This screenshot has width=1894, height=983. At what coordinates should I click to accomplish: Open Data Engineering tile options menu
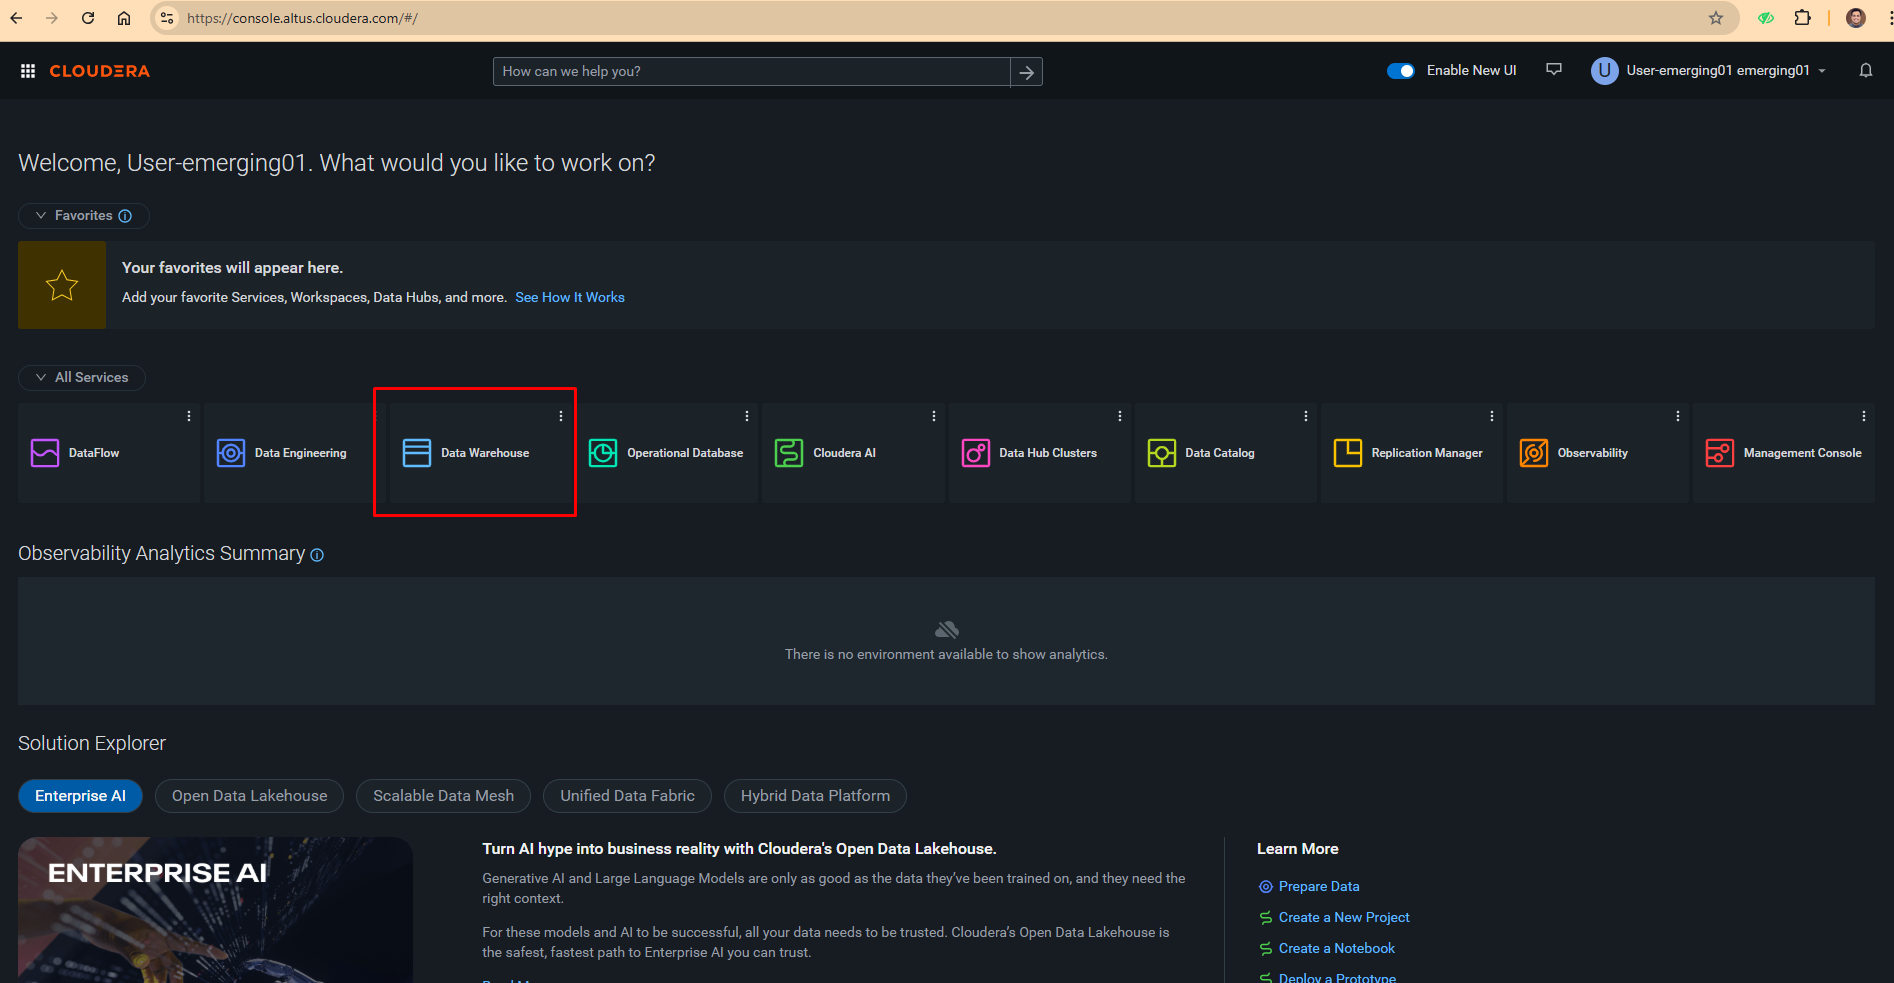click(x=378, y=416)
